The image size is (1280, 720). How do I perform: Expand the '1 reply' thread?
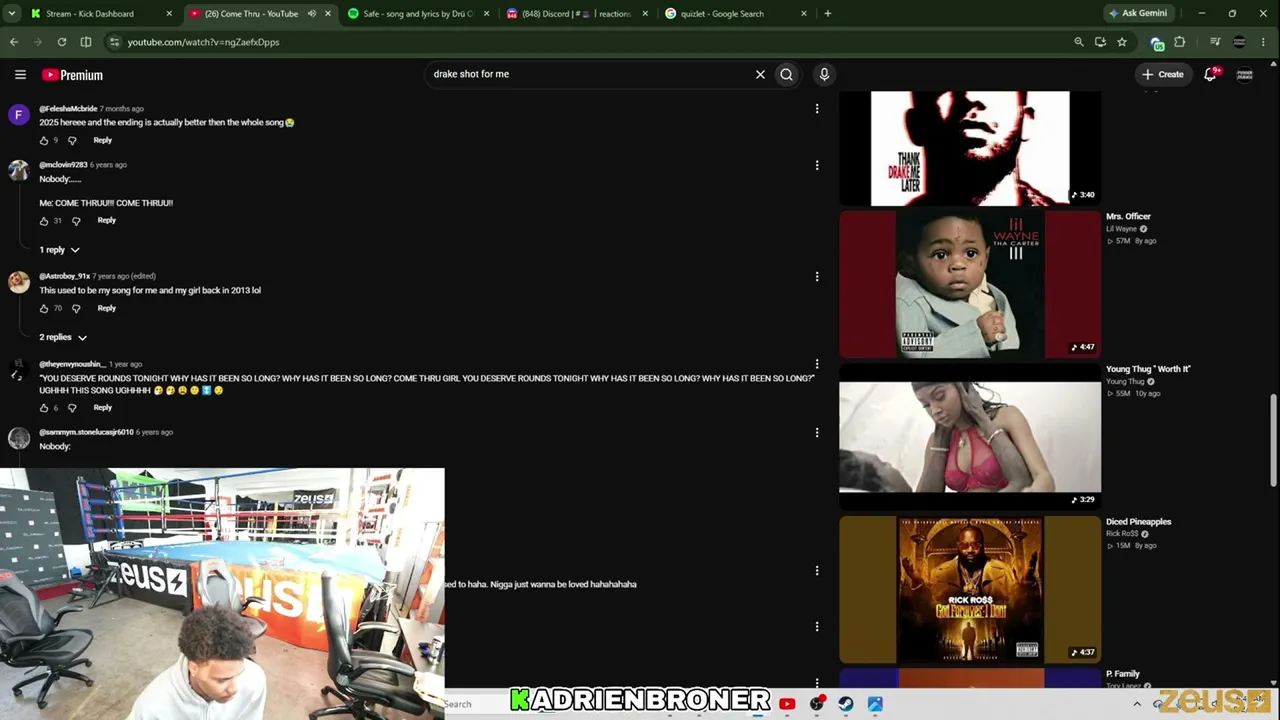click(x=59, y=250)
